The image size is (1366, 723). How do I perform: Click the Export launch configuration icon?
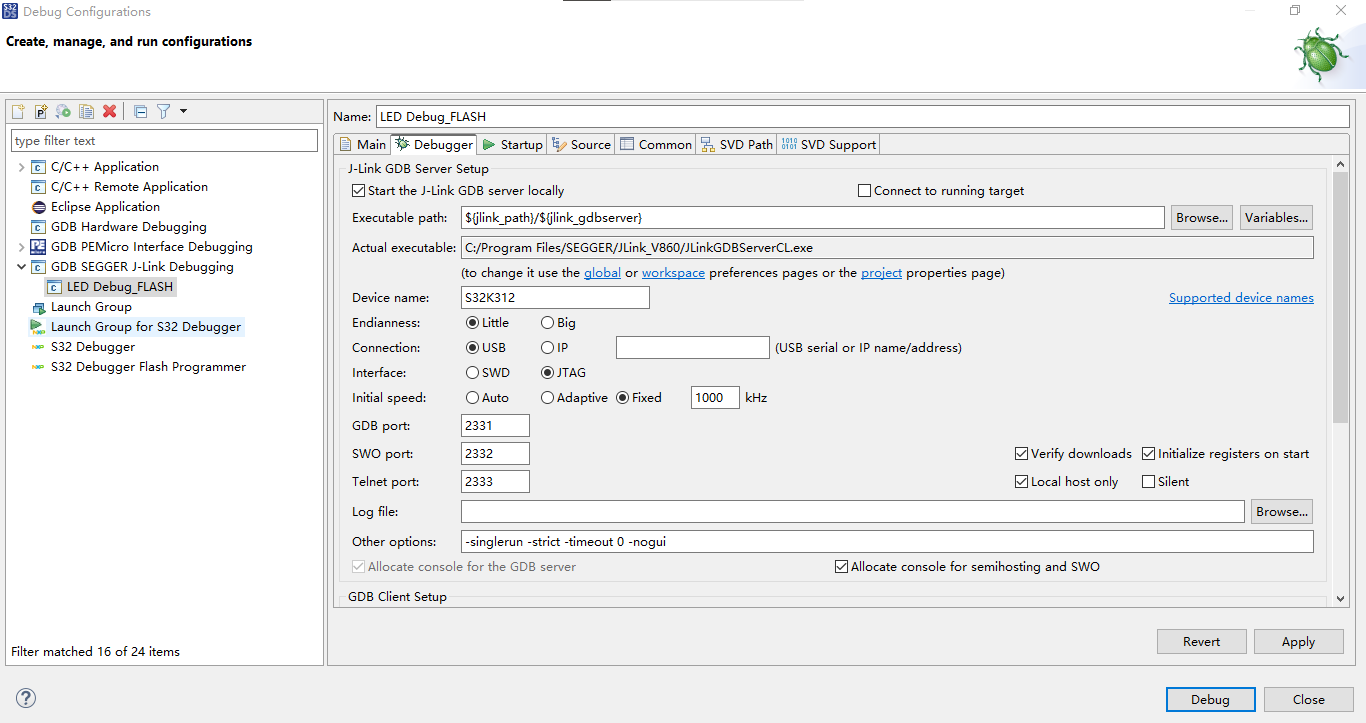(x=63, y=111)
